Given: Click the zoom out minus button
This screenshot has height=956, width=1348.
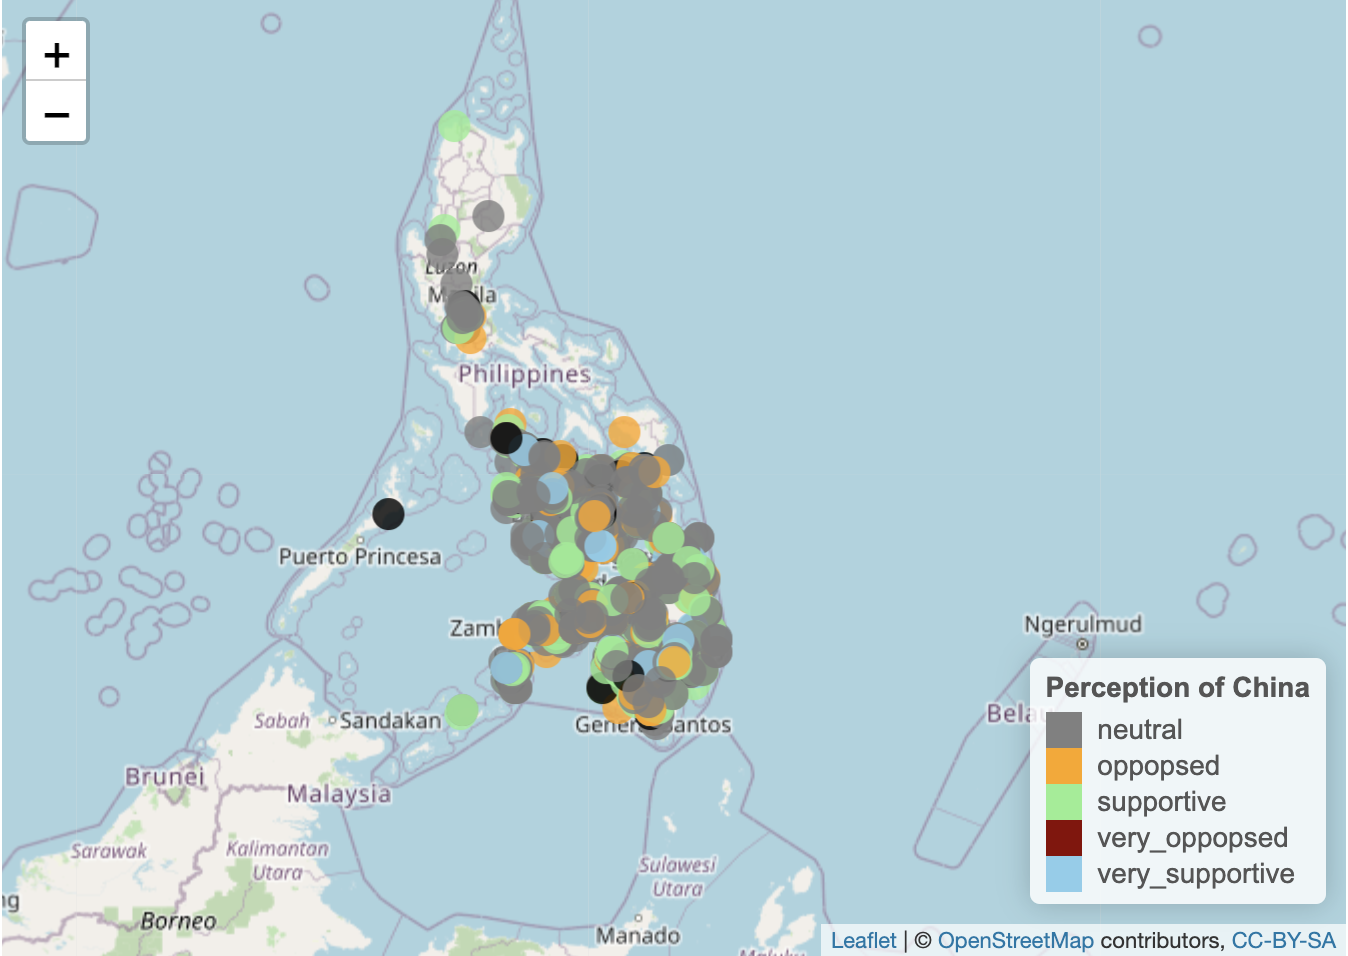Looking at the screenshot, I should tap(56, 113).
